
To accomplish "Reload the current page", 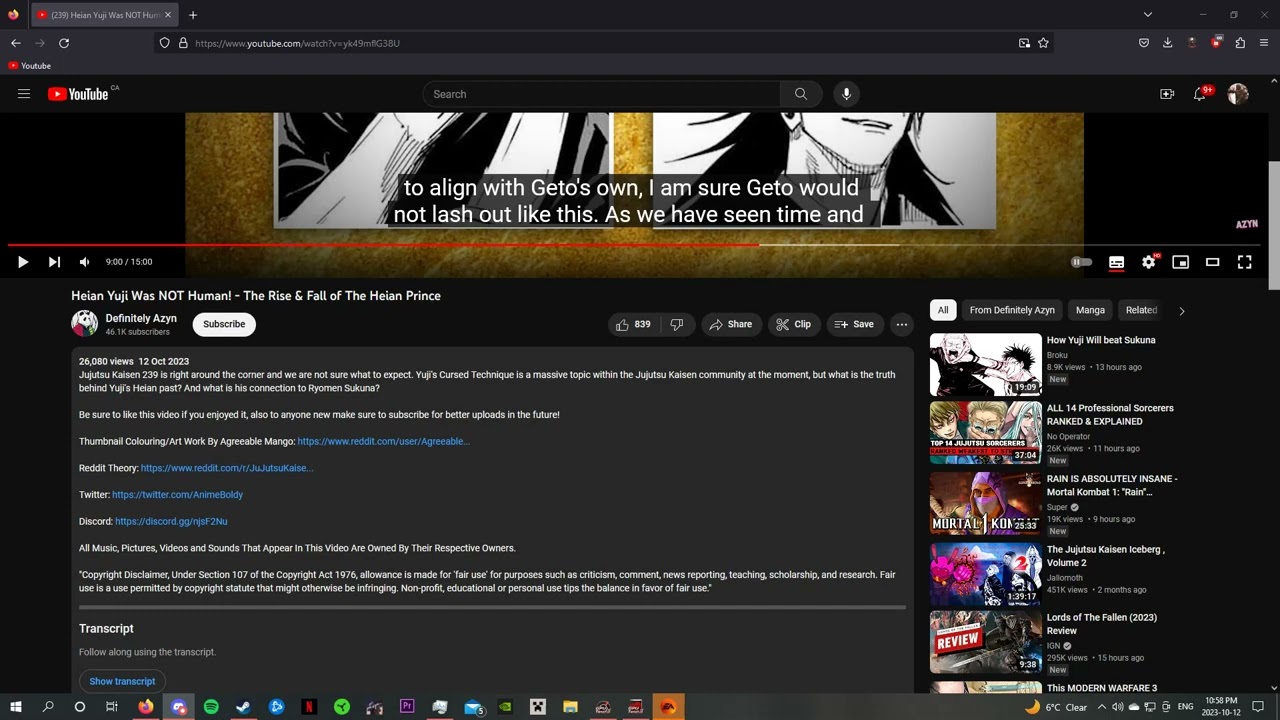I will [64, 43].
